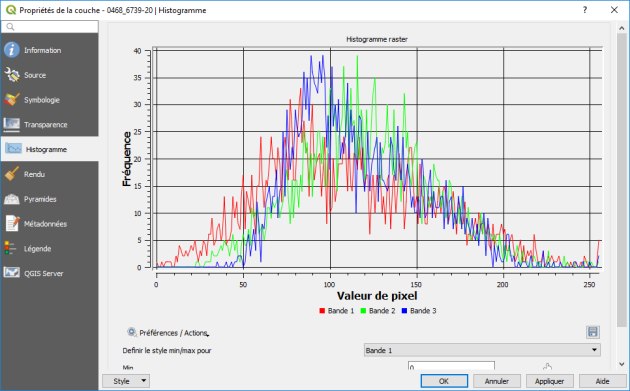The image size is (630, 391).
Task: Click the 'Histogramme raster' chart title
Action: tap(377, 39)
